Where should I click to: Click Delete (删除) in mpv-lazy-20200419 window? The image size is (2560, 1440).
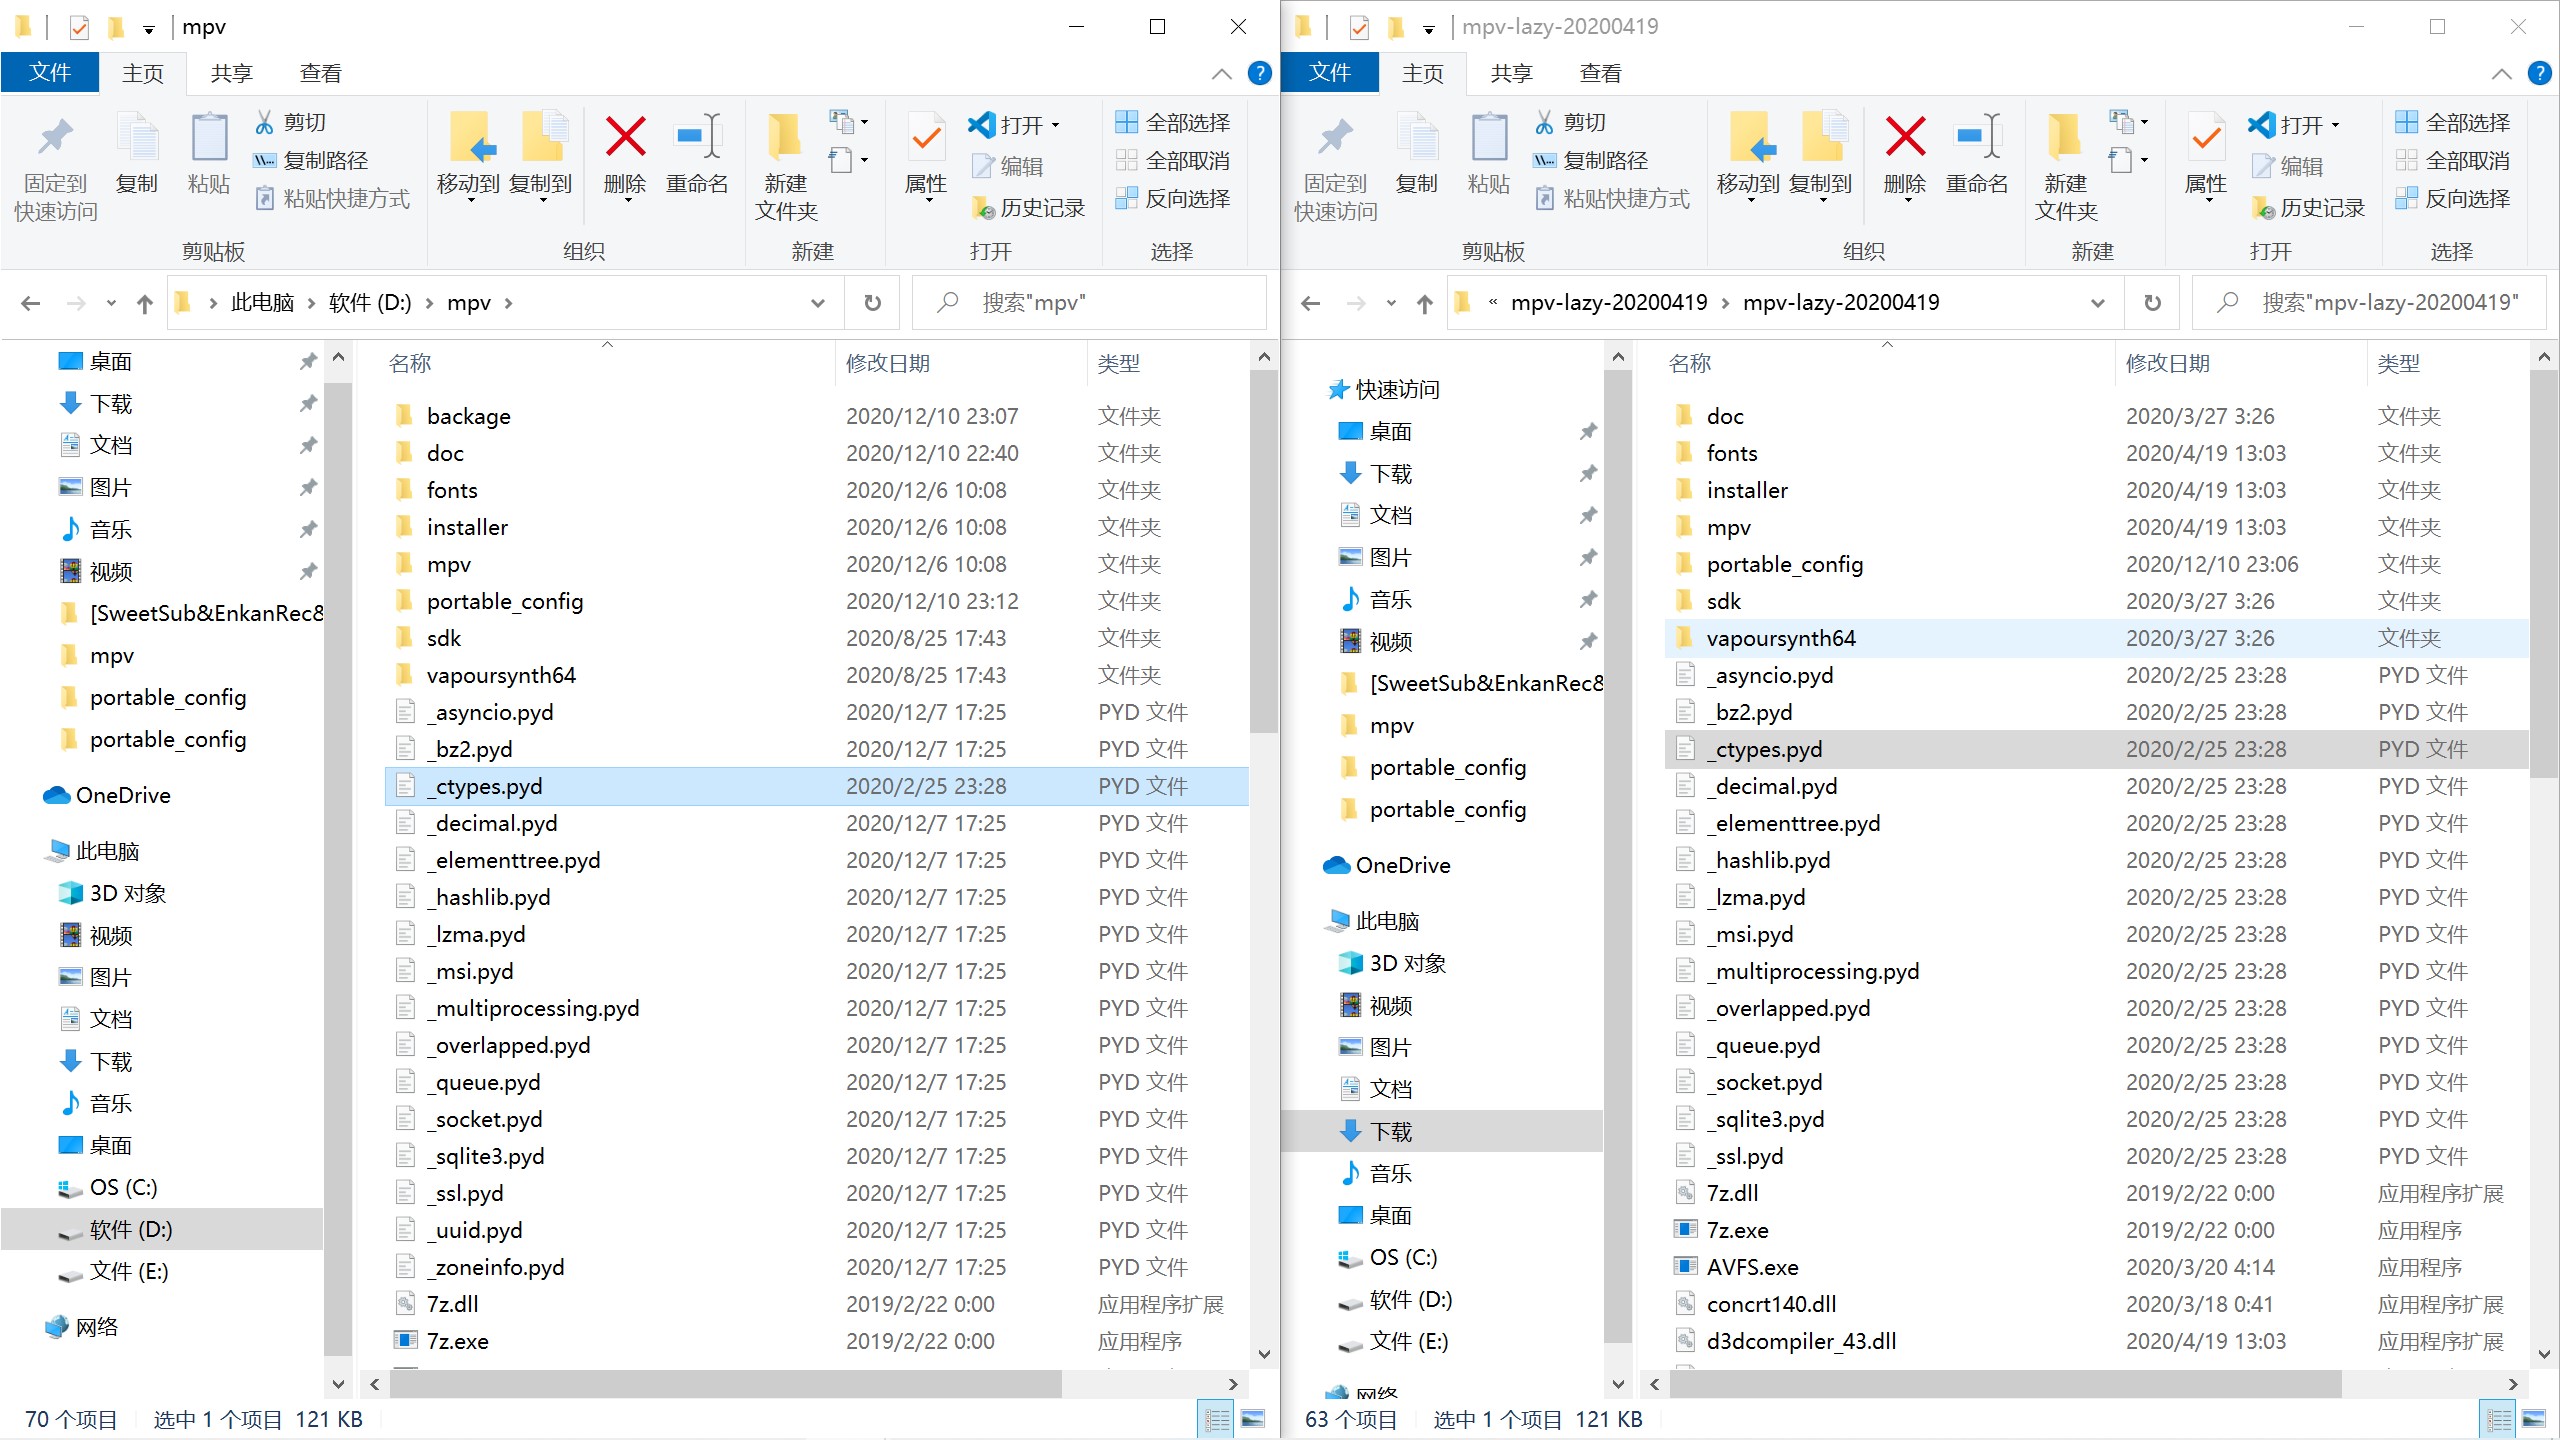tap(1905, 156)
